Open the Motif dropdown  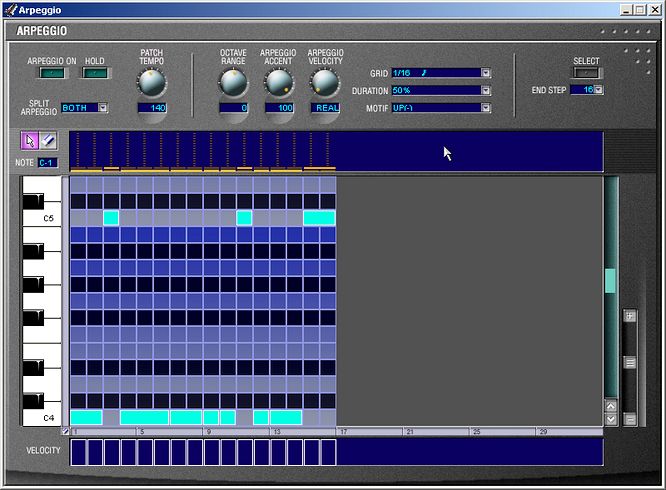tap(485, 108)
